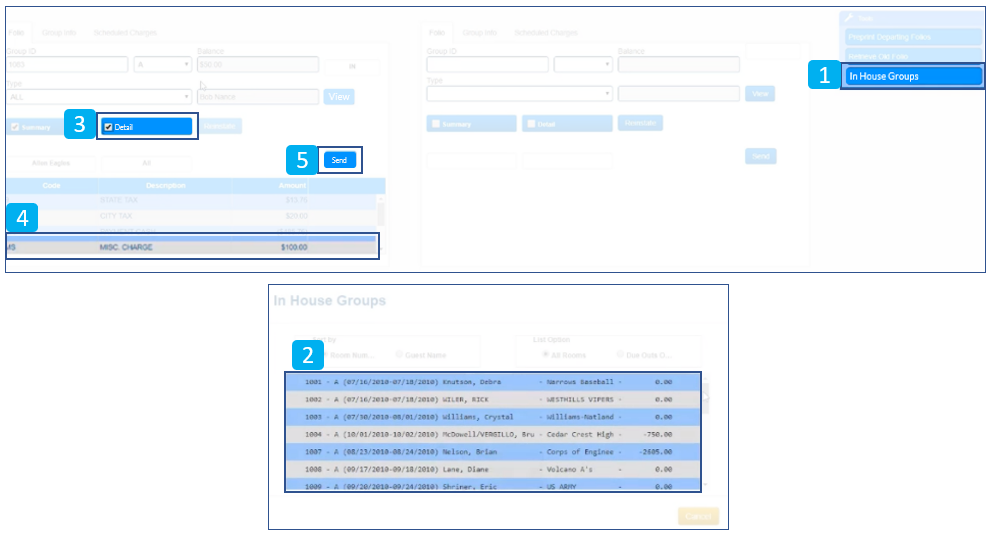992x537 pixels.
Task: Check the highlighted Detail checkbox
Action: (109, 127)
